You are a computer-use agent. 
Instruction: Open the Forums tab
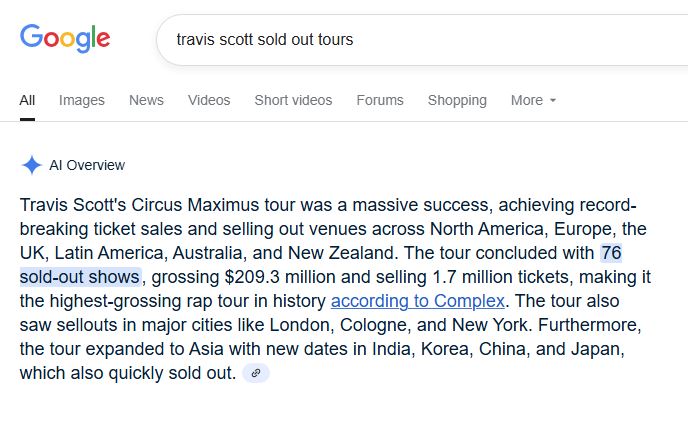380,100
